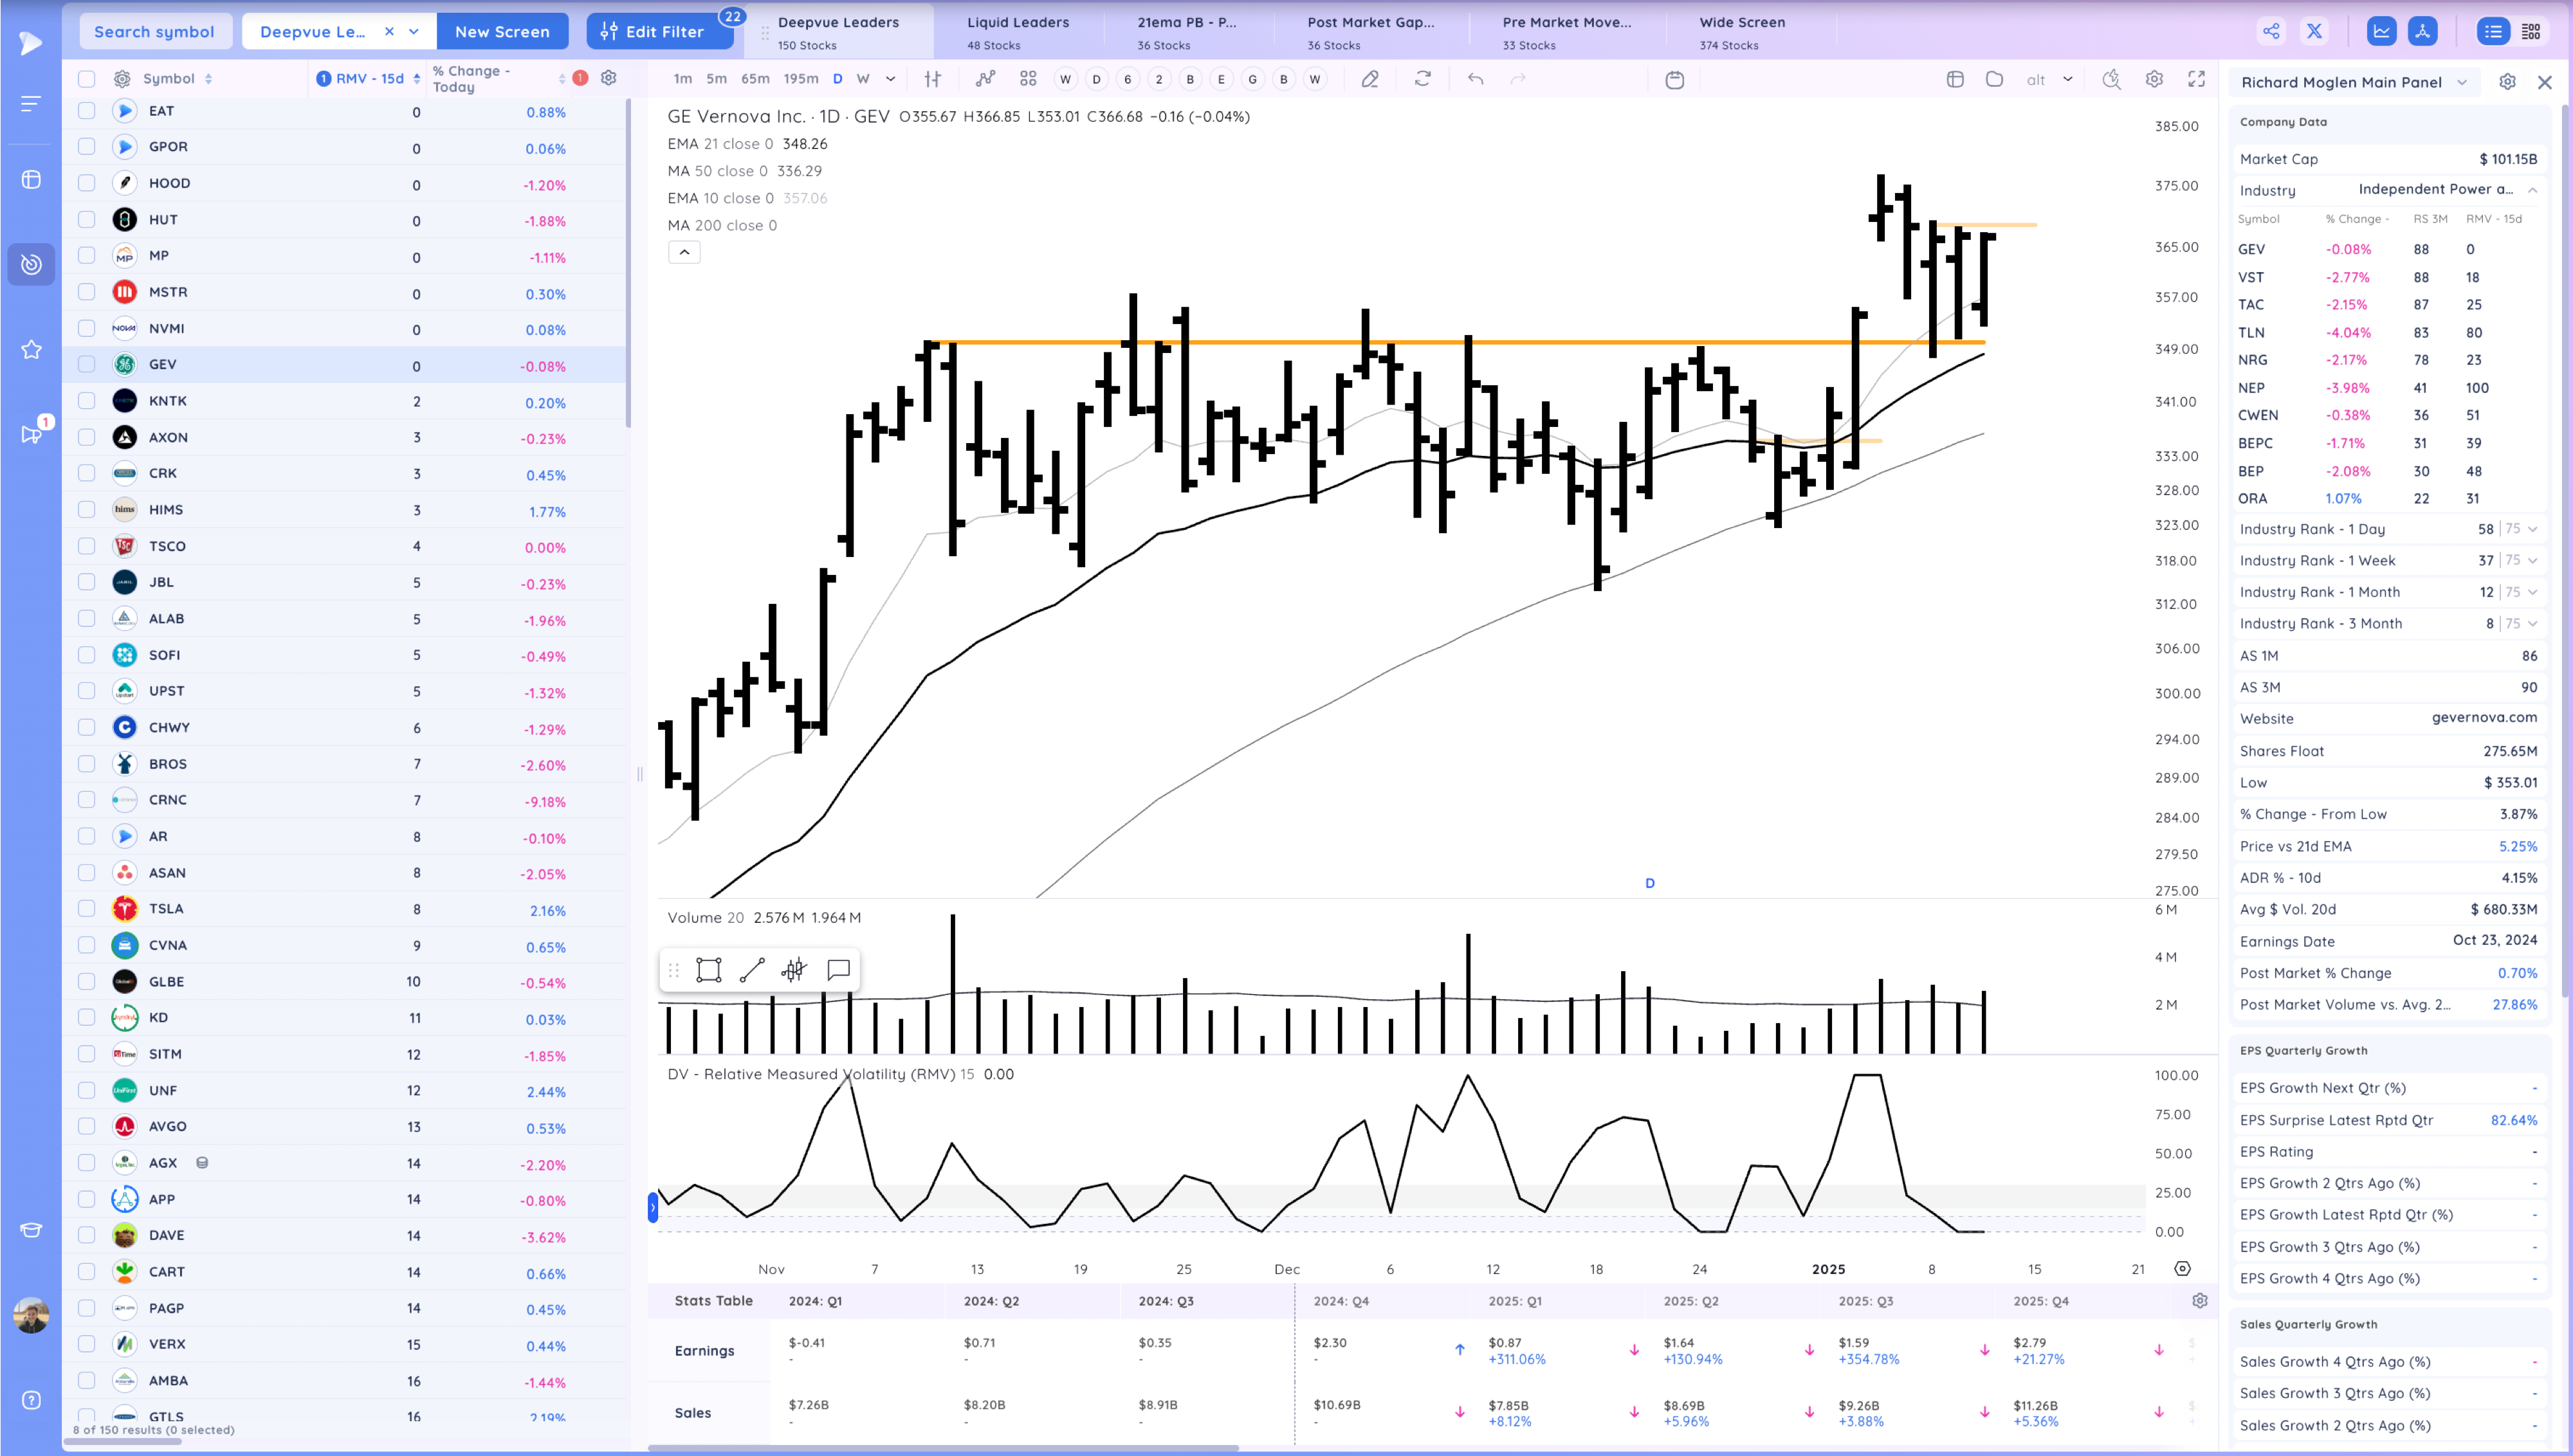Sort by % Change Today column

pos(499,79)
